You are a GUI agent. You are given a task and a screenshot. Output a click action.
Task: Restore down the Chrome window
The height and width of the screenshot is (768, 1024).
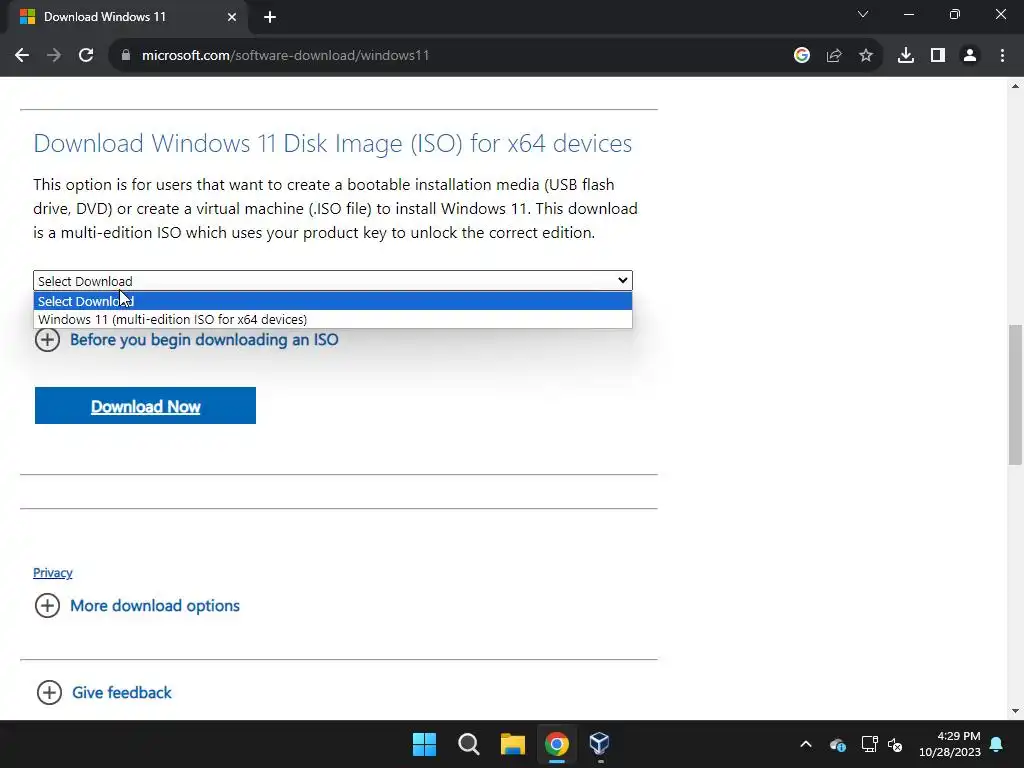pyautogui.click(x=955, y=14)
